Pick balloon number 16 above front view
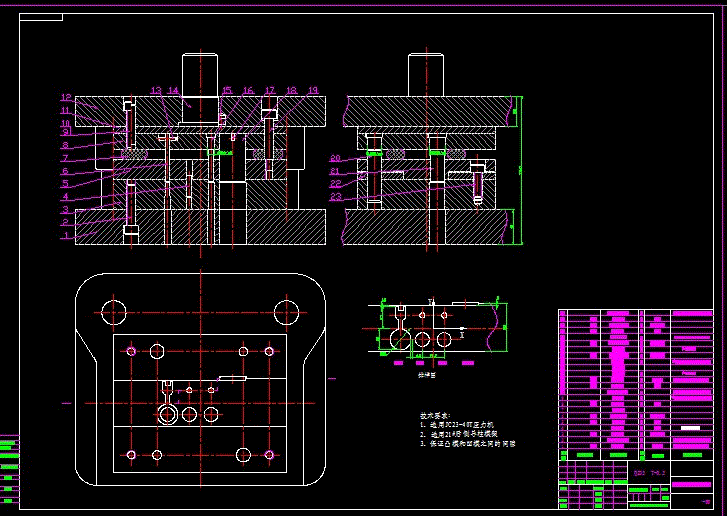The height and width of the screenshot is (516, 727). tap(249, 90)
